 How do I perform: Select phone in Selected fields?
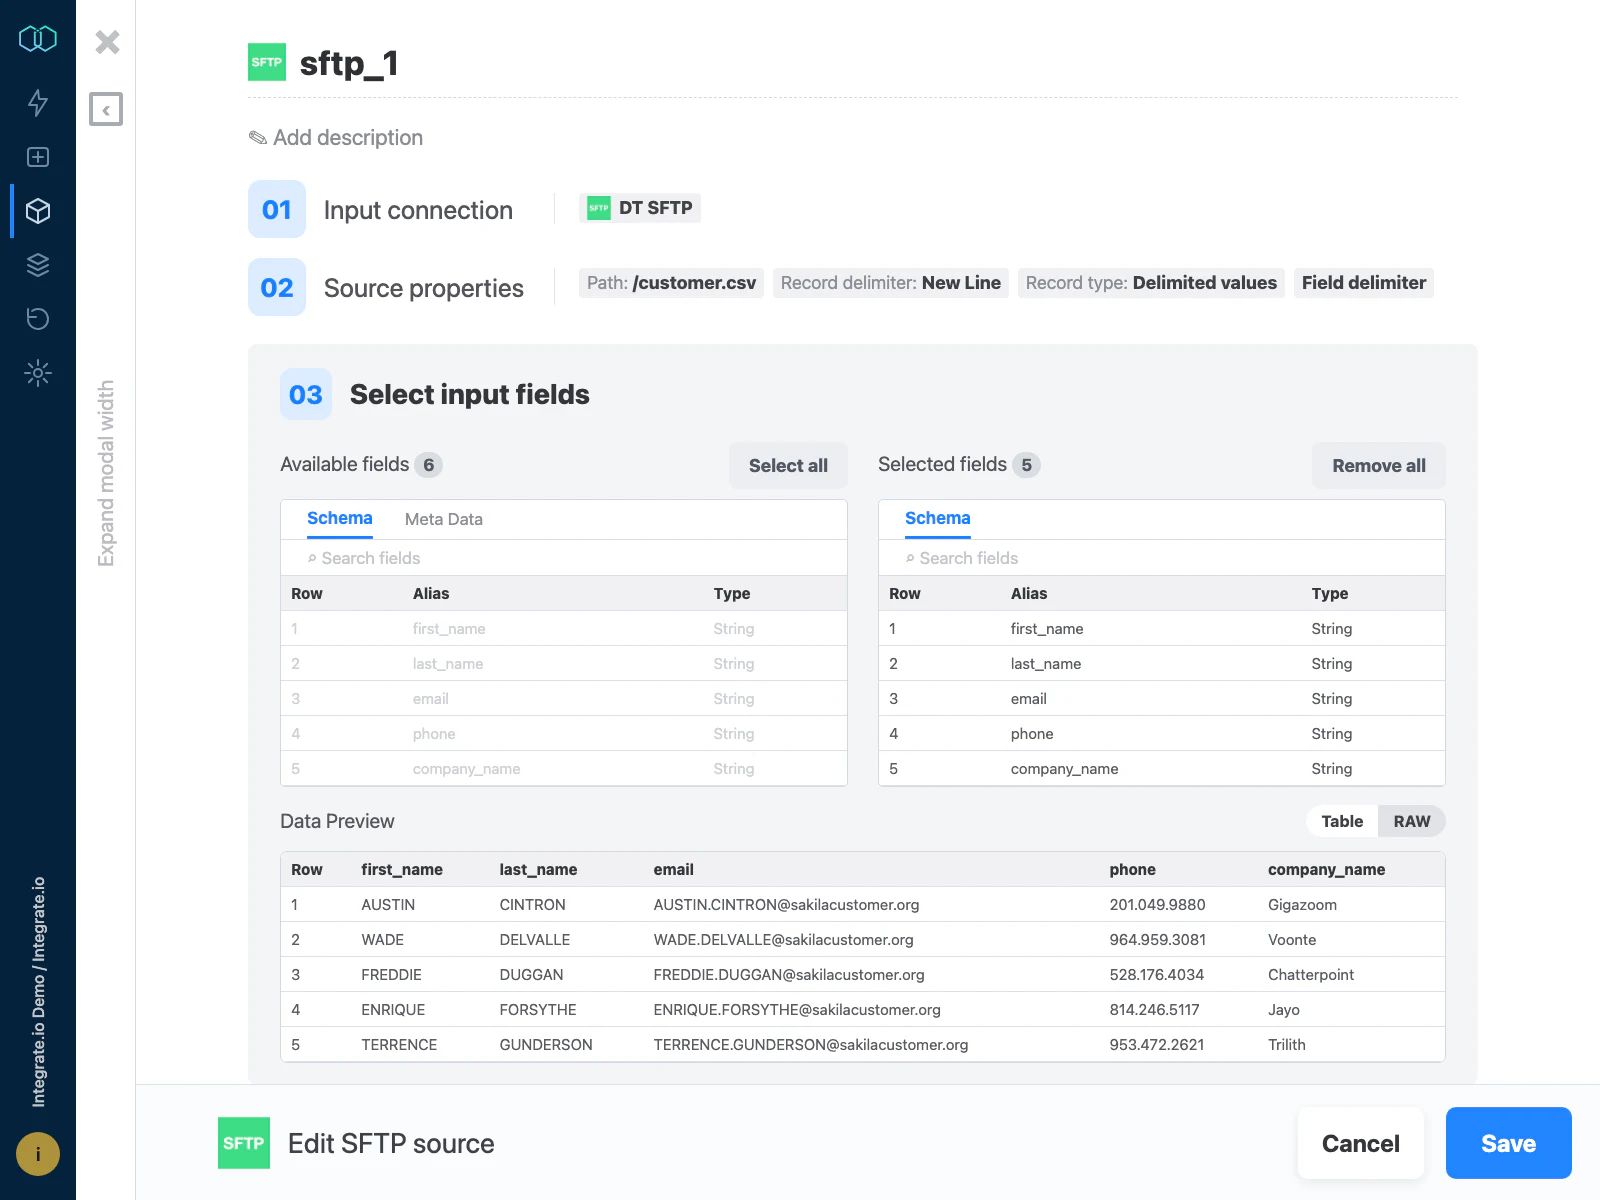1162,734
